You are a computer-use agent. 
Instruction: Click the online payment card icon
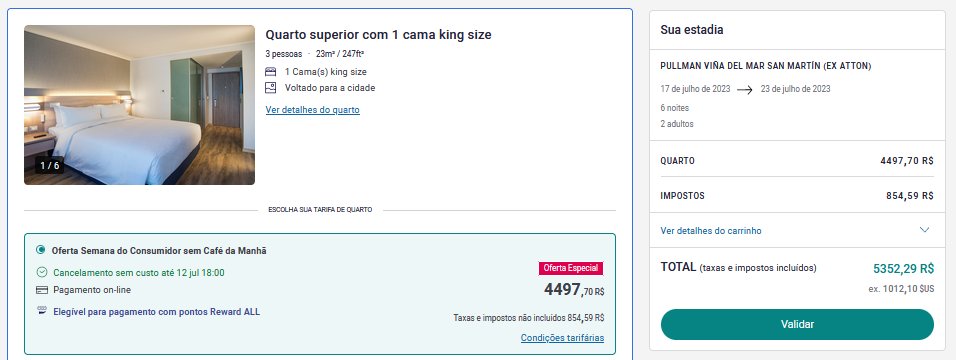point(42,290)
